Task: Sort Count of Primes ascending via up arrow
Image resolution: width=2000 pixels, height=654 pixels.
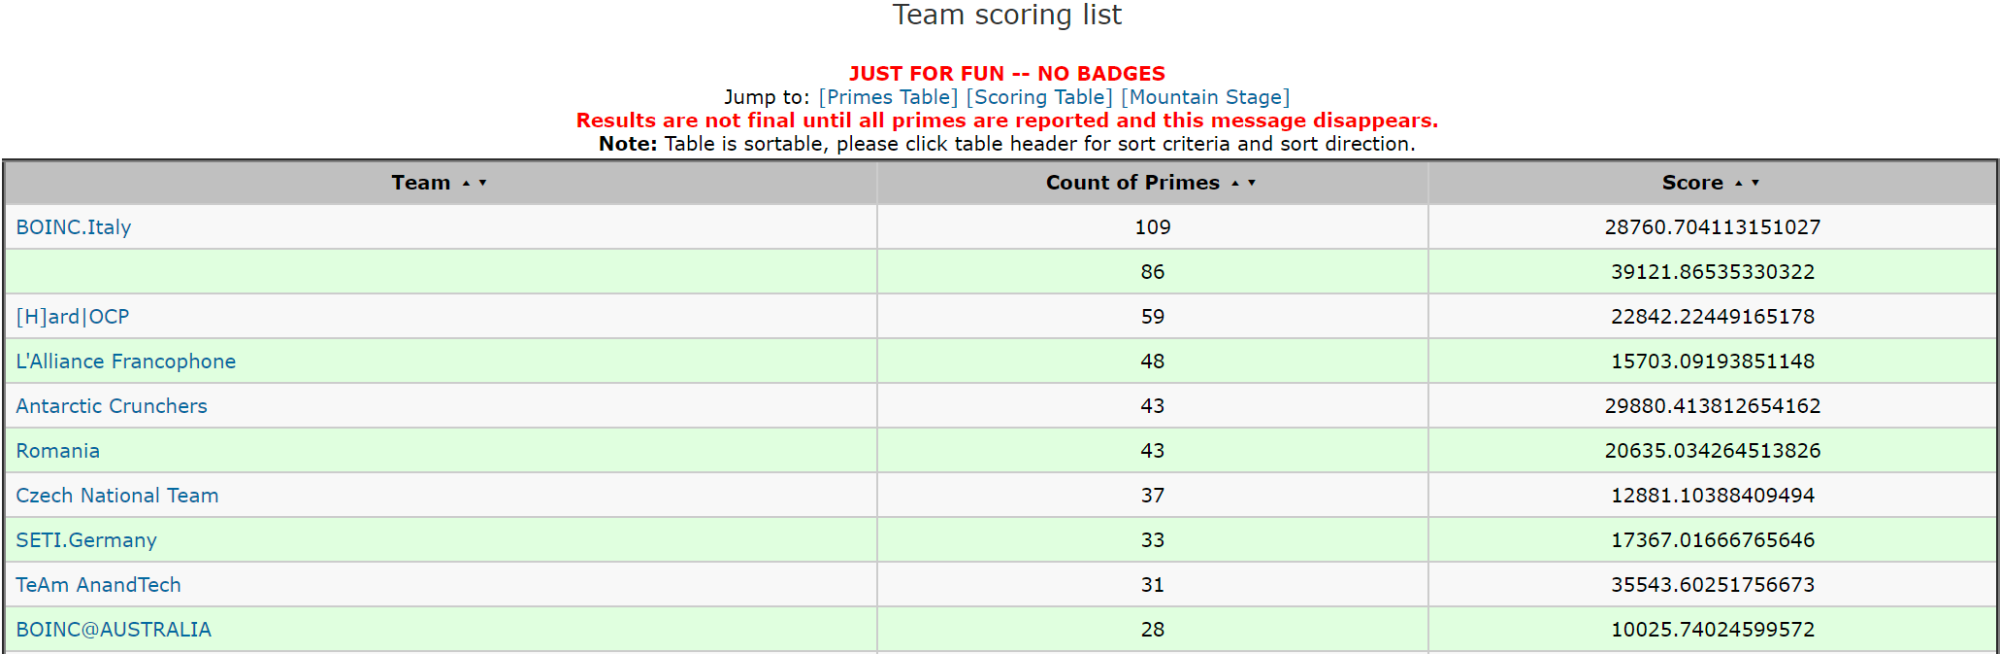Action: (1235, 183)
